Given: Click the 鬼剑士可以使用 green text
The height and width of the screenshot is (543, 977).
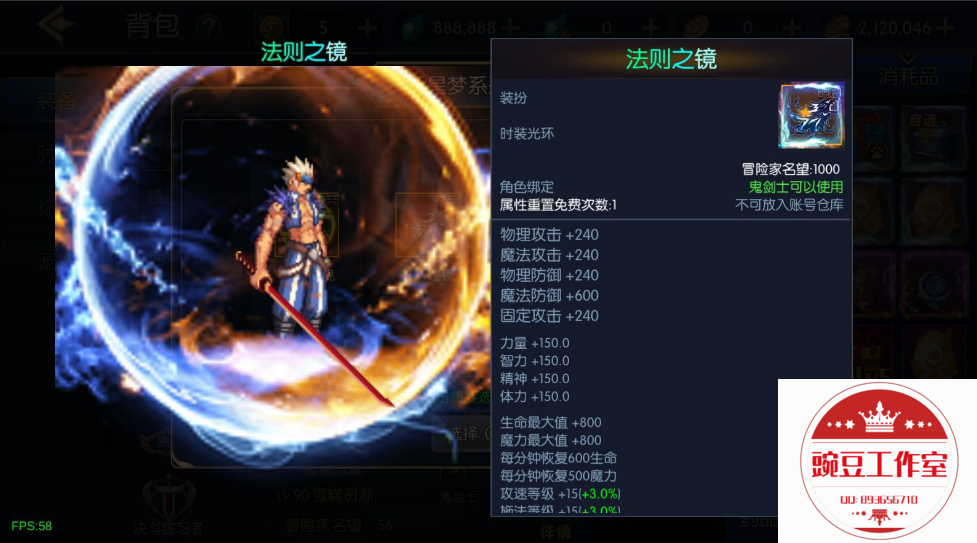Looking at the screenshot, I should pyautogui.click(x=796, y=186).
